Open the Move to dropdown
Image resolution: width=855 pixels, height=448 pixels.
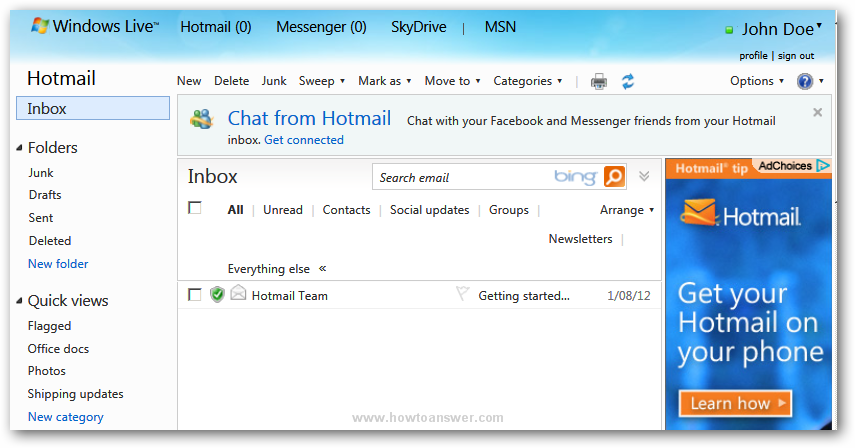coord(453,81)
